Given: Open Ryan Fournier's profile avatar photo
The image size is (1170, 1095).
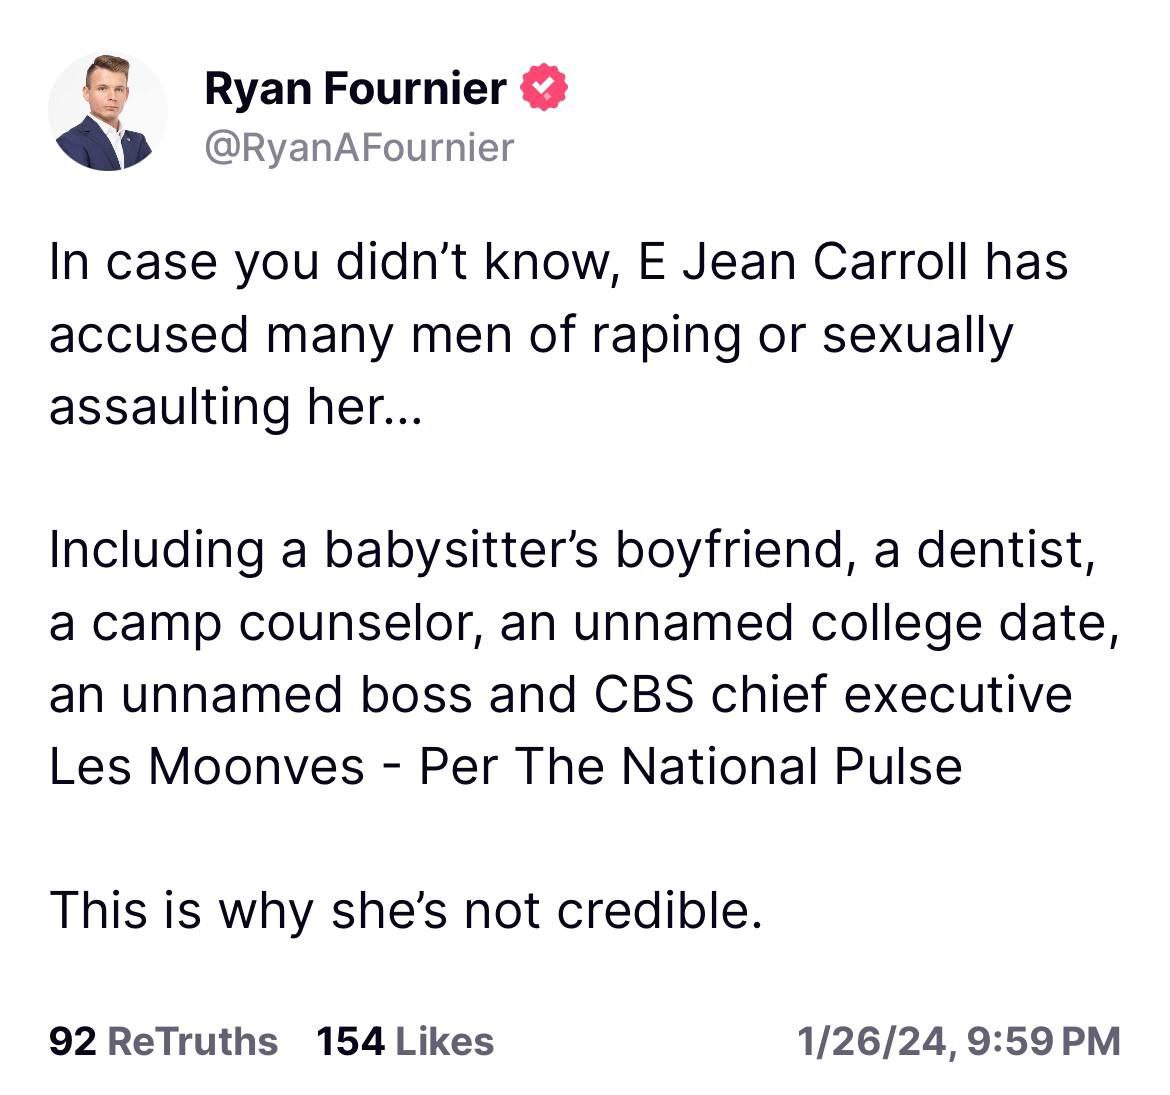Looking at the screenshot, I should tap(107, 111).
